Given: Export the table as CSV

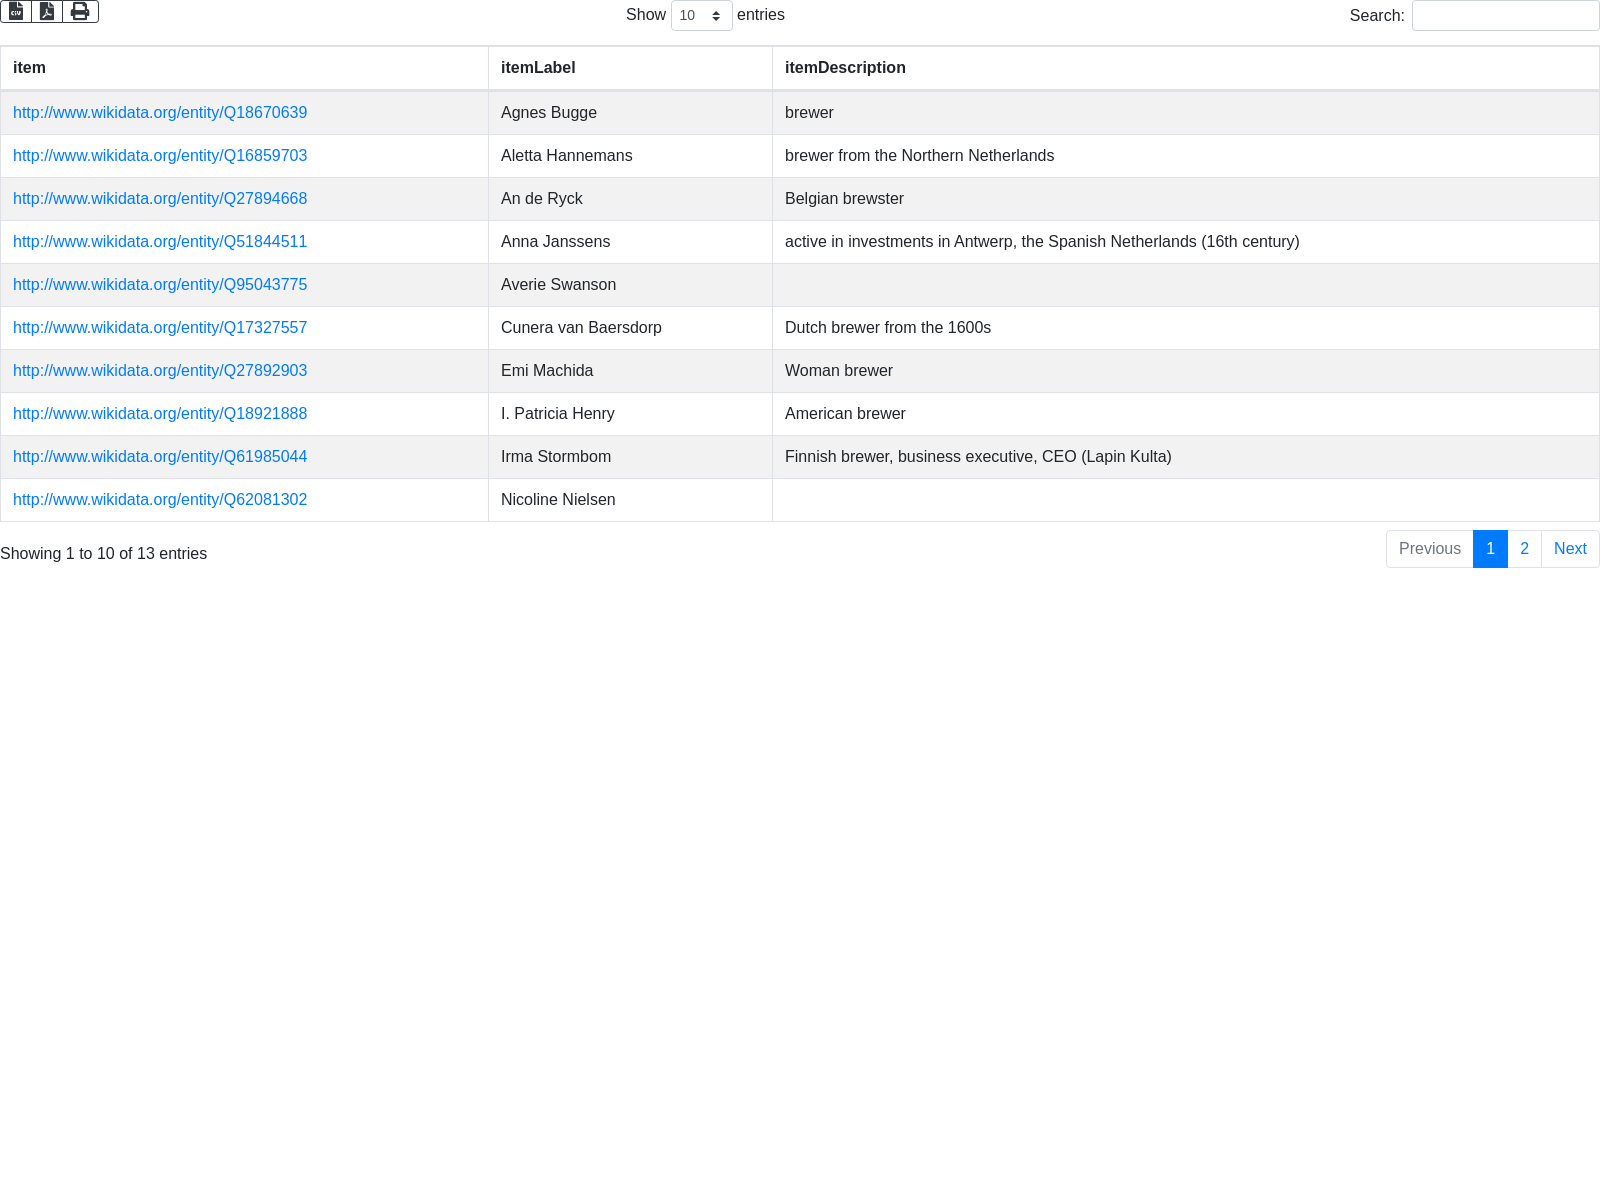Looking at the screenshot, I should point(16,11).
